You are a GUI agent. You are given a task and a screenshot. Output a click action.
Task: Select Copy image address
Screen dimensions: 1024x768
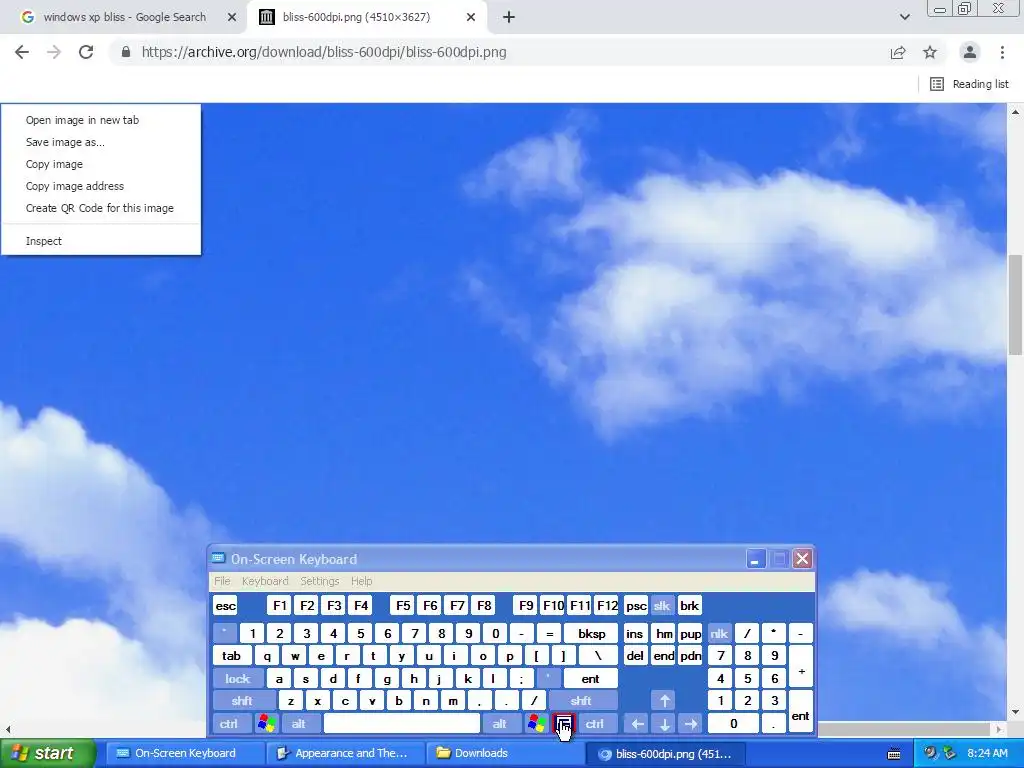click(x=101, y=186)
